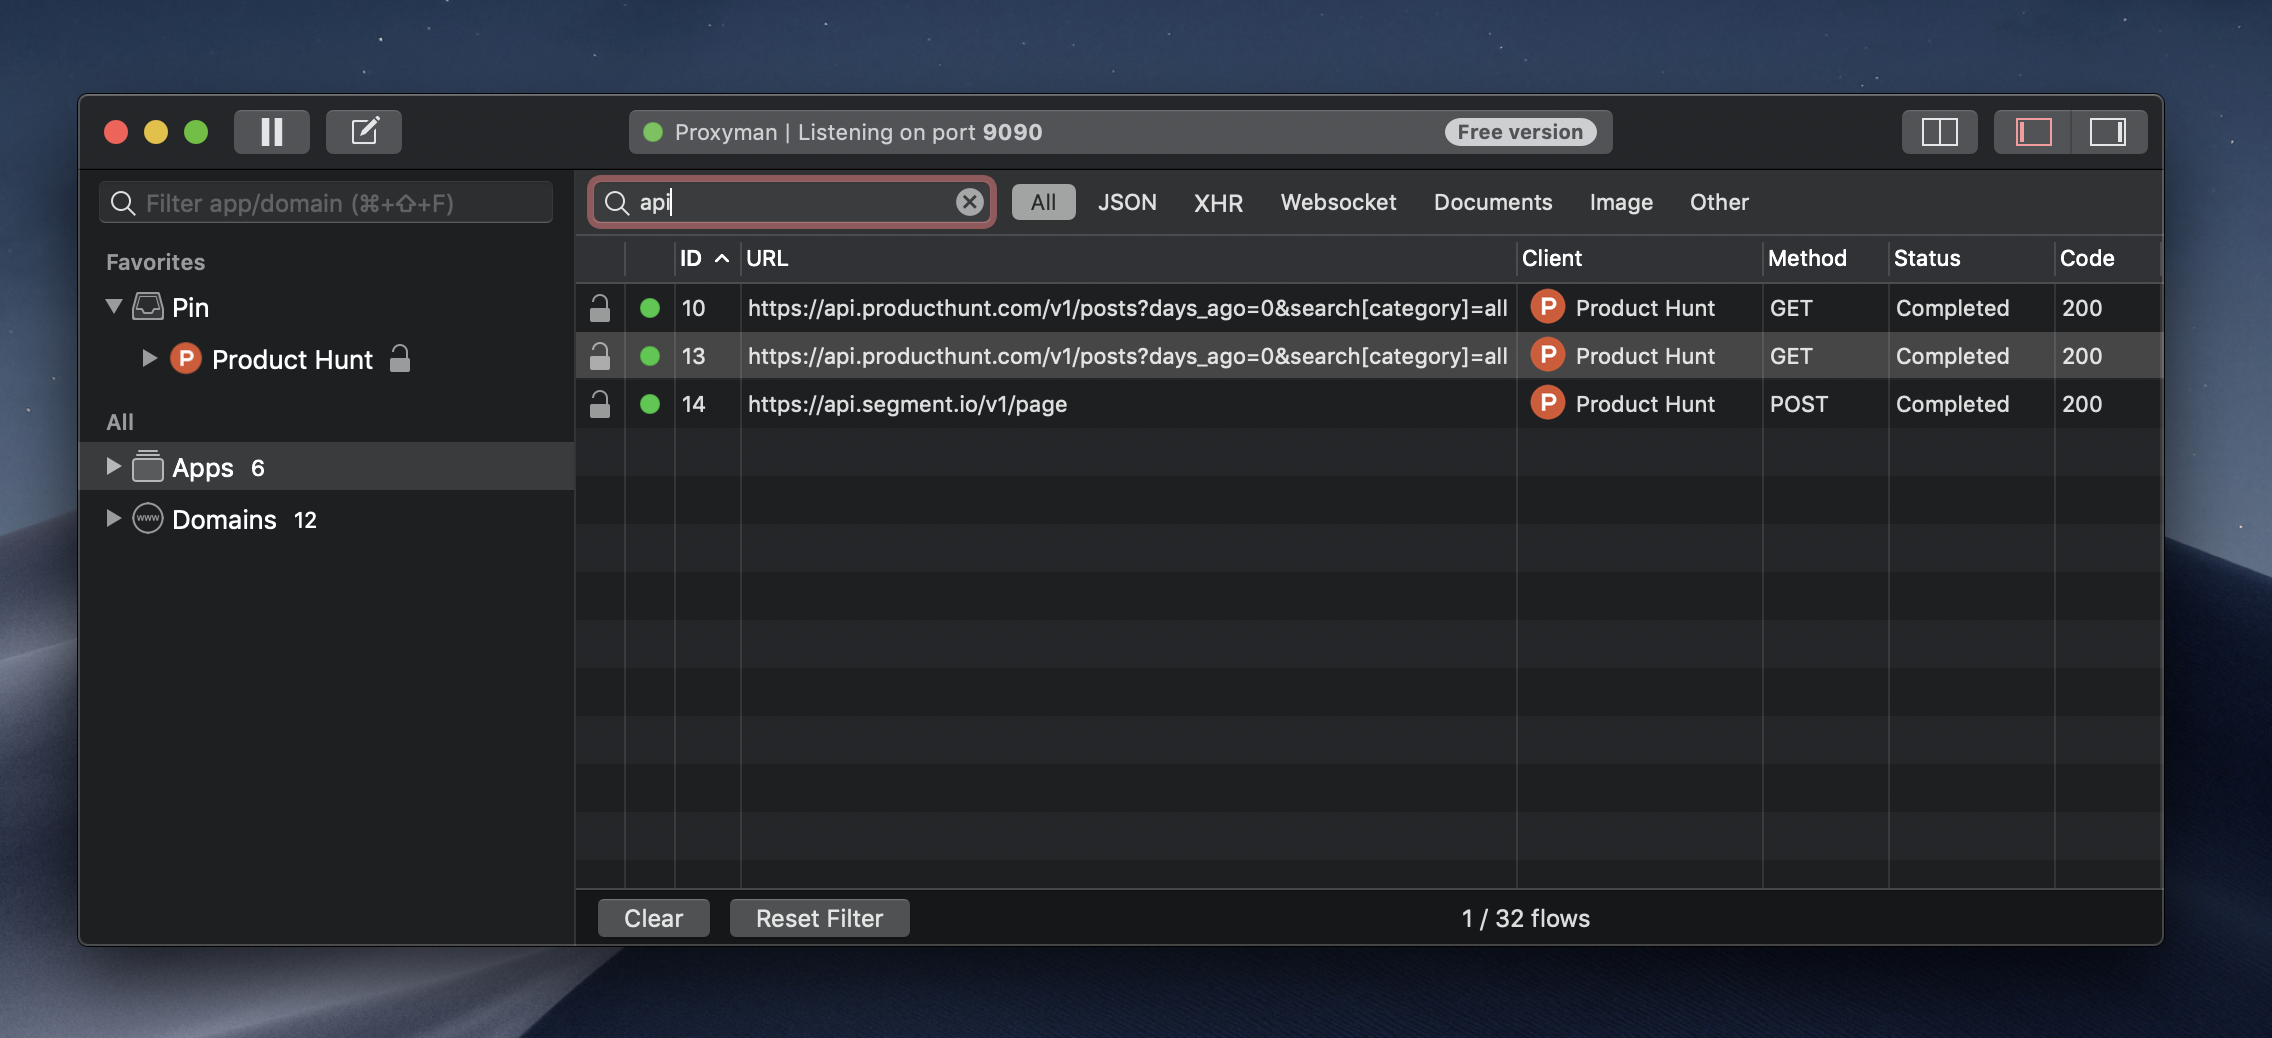Pause recording with the pause button
Viewport: 2272px width, 1038px height.
tap(271, 132)
